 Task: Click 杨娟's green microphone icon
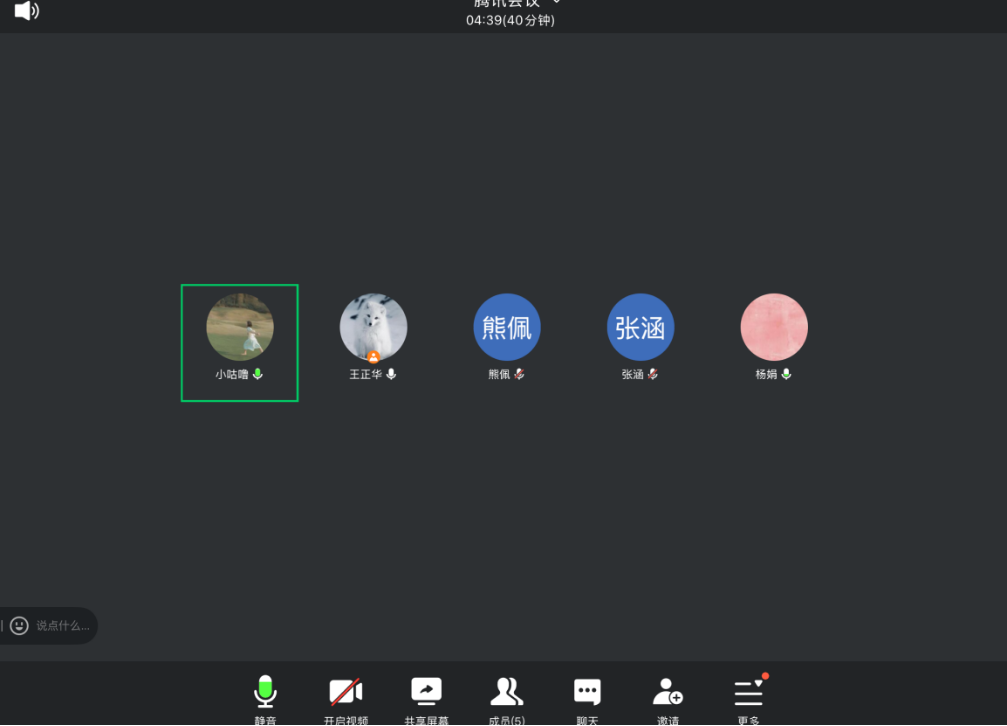coord(787,374)
